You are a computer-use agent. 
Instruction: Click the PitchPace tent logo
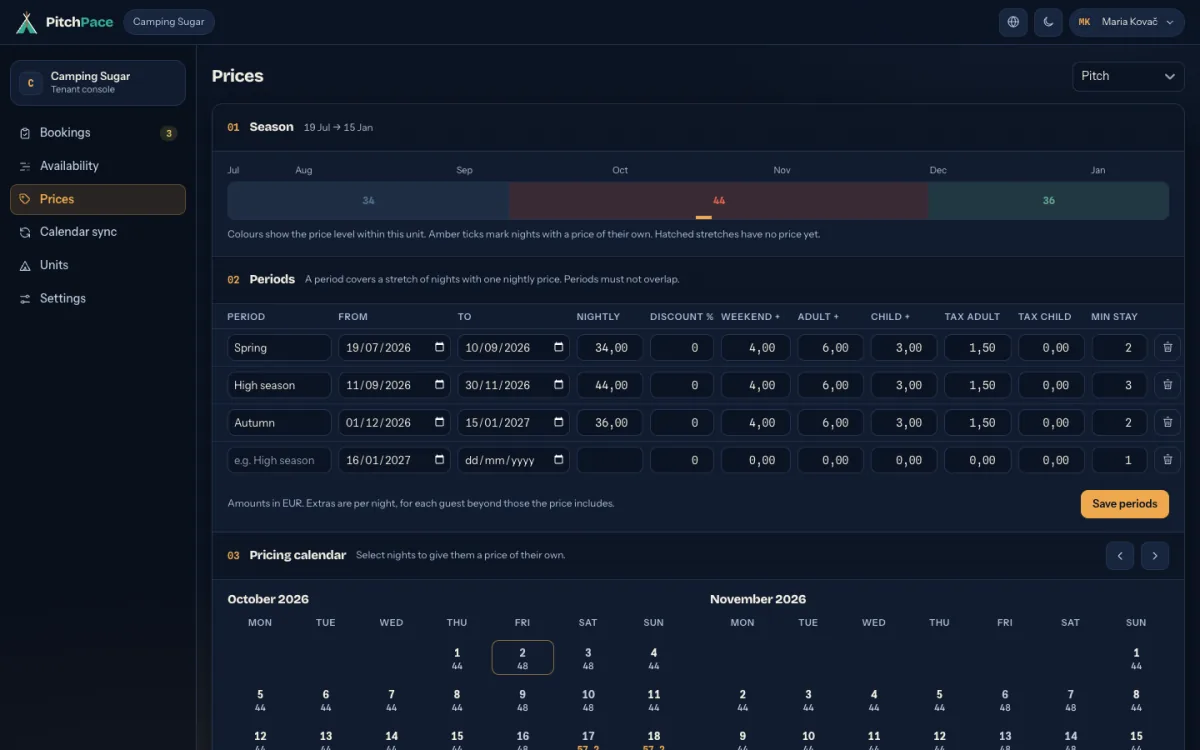pyautogui.click(x=26, y=22)
